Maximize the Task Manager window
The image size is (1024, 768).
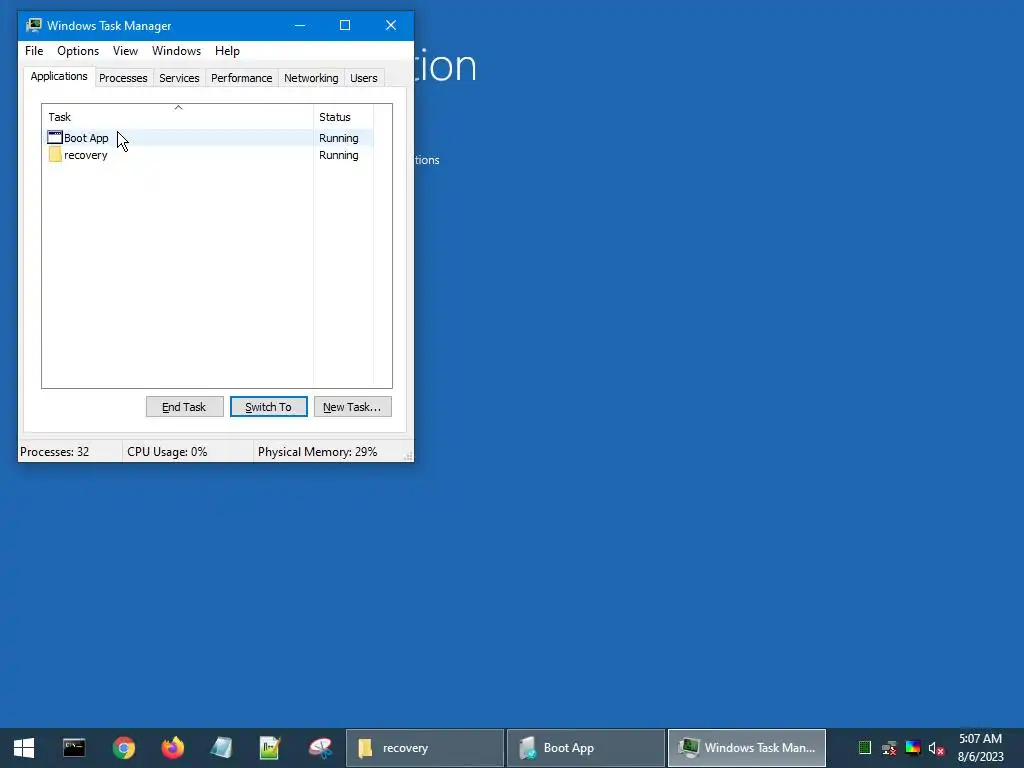(x=345, y=25)
